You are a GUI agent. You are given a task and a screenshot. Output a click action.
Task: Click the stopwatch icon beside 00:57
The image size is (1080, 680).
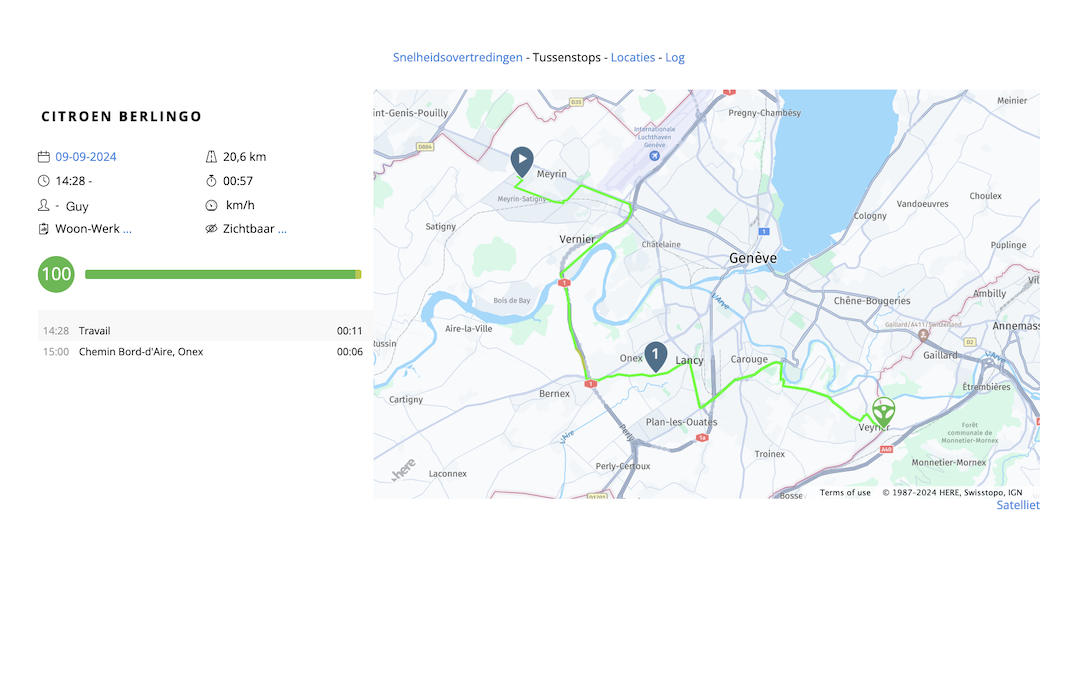click(211, 181)
